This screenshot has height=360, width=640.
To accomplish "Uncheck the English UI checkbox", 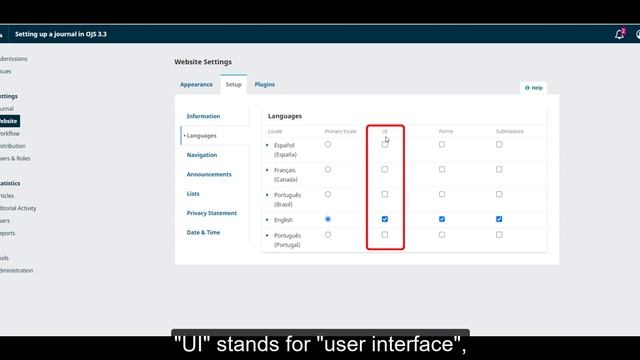I will pos(385,219).
